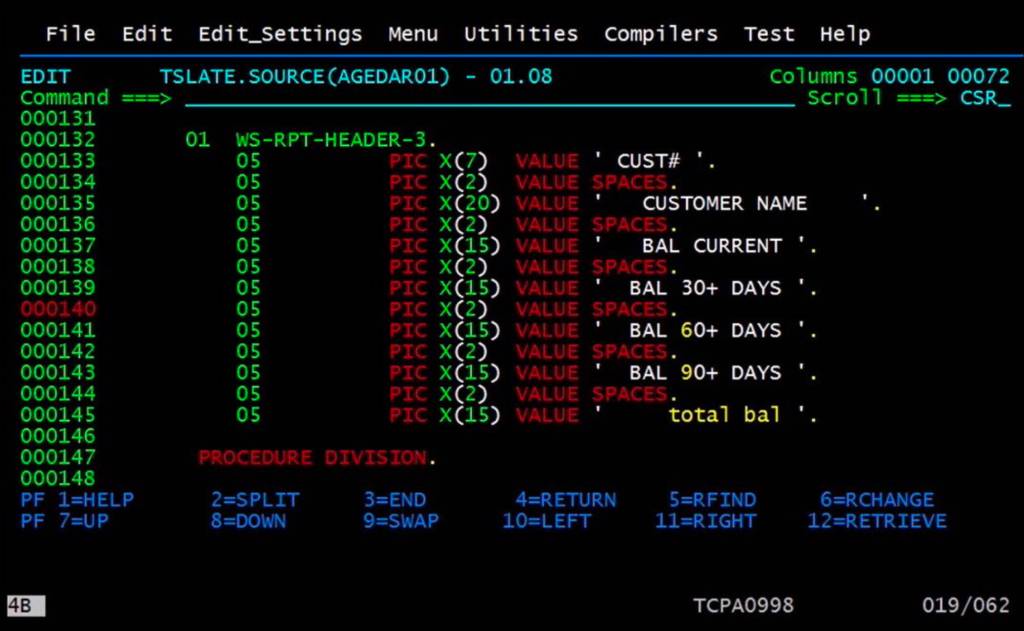The image size is (1024, 631).
Task: Open the Edit menu
Action: tap(146, 33)
